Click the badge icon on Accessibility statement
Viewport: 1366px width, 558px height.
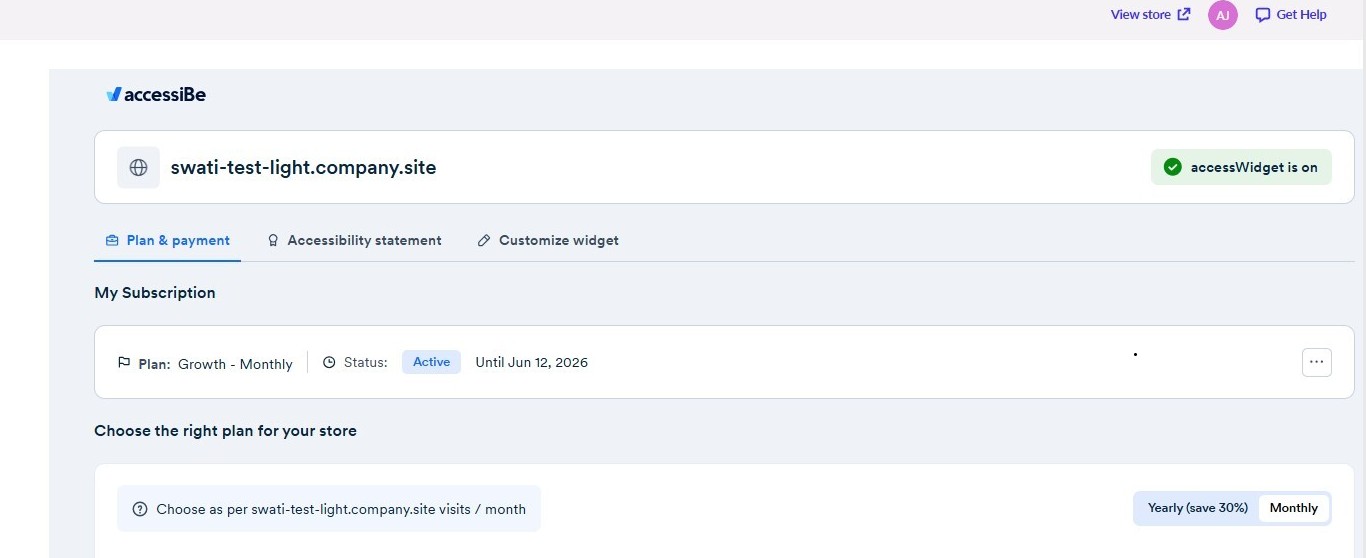click(x=273, y=241)
